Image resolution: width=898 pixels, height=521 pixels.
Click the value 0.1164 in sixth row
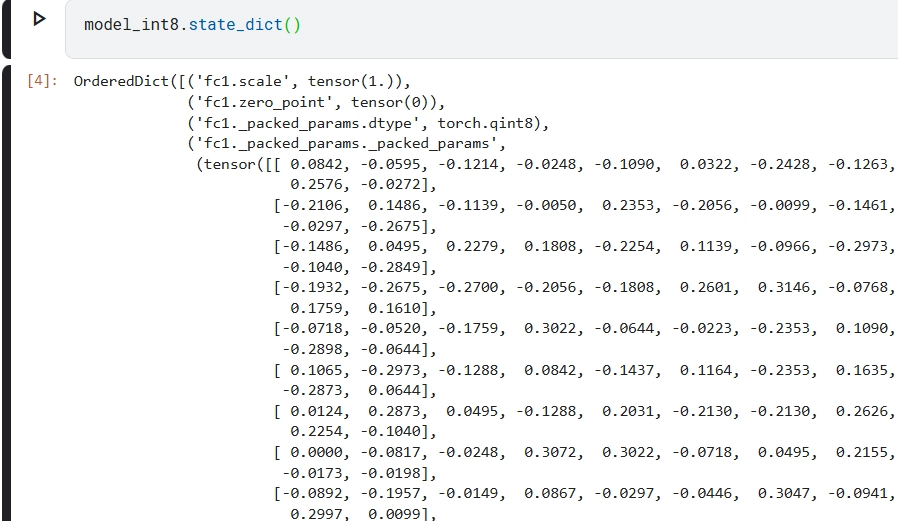(706, 370)
